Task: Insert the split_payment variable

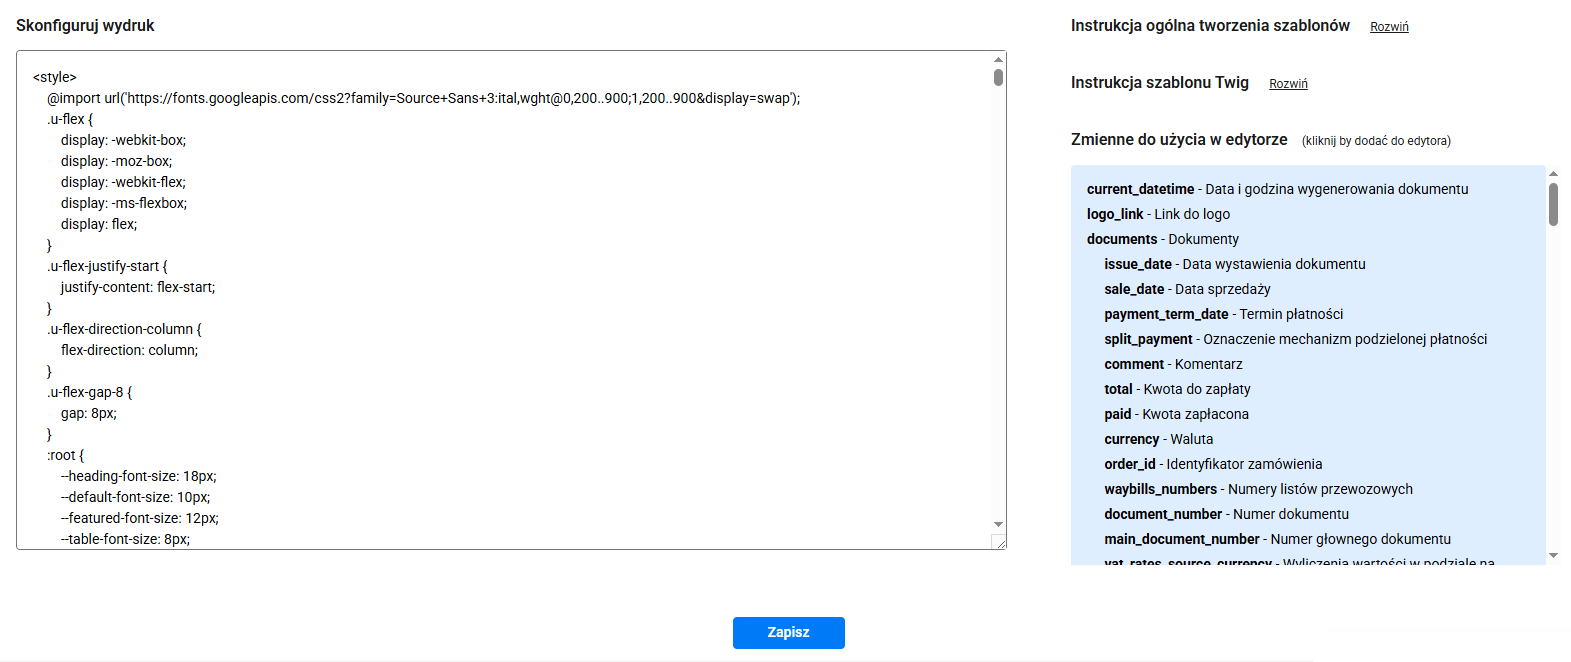Action: (1148, 339)
